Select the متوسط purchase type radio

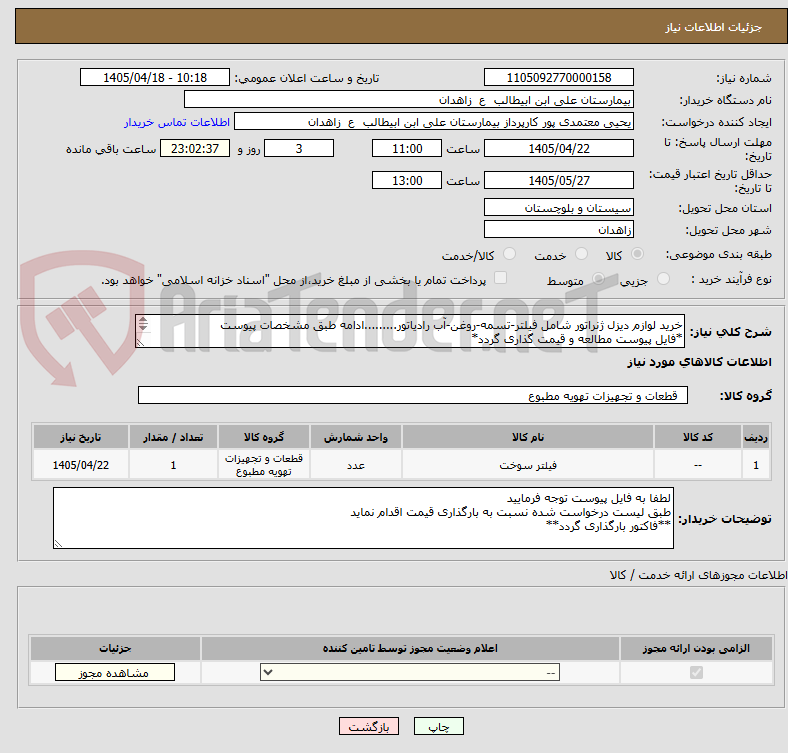coord(598,278)
